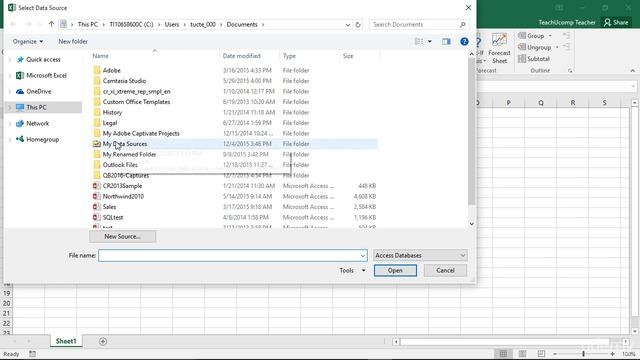The width and height of the screenshot is (640, 360).
Task: Click the new sheet plus icon in Excel
Action: (103, 341)
